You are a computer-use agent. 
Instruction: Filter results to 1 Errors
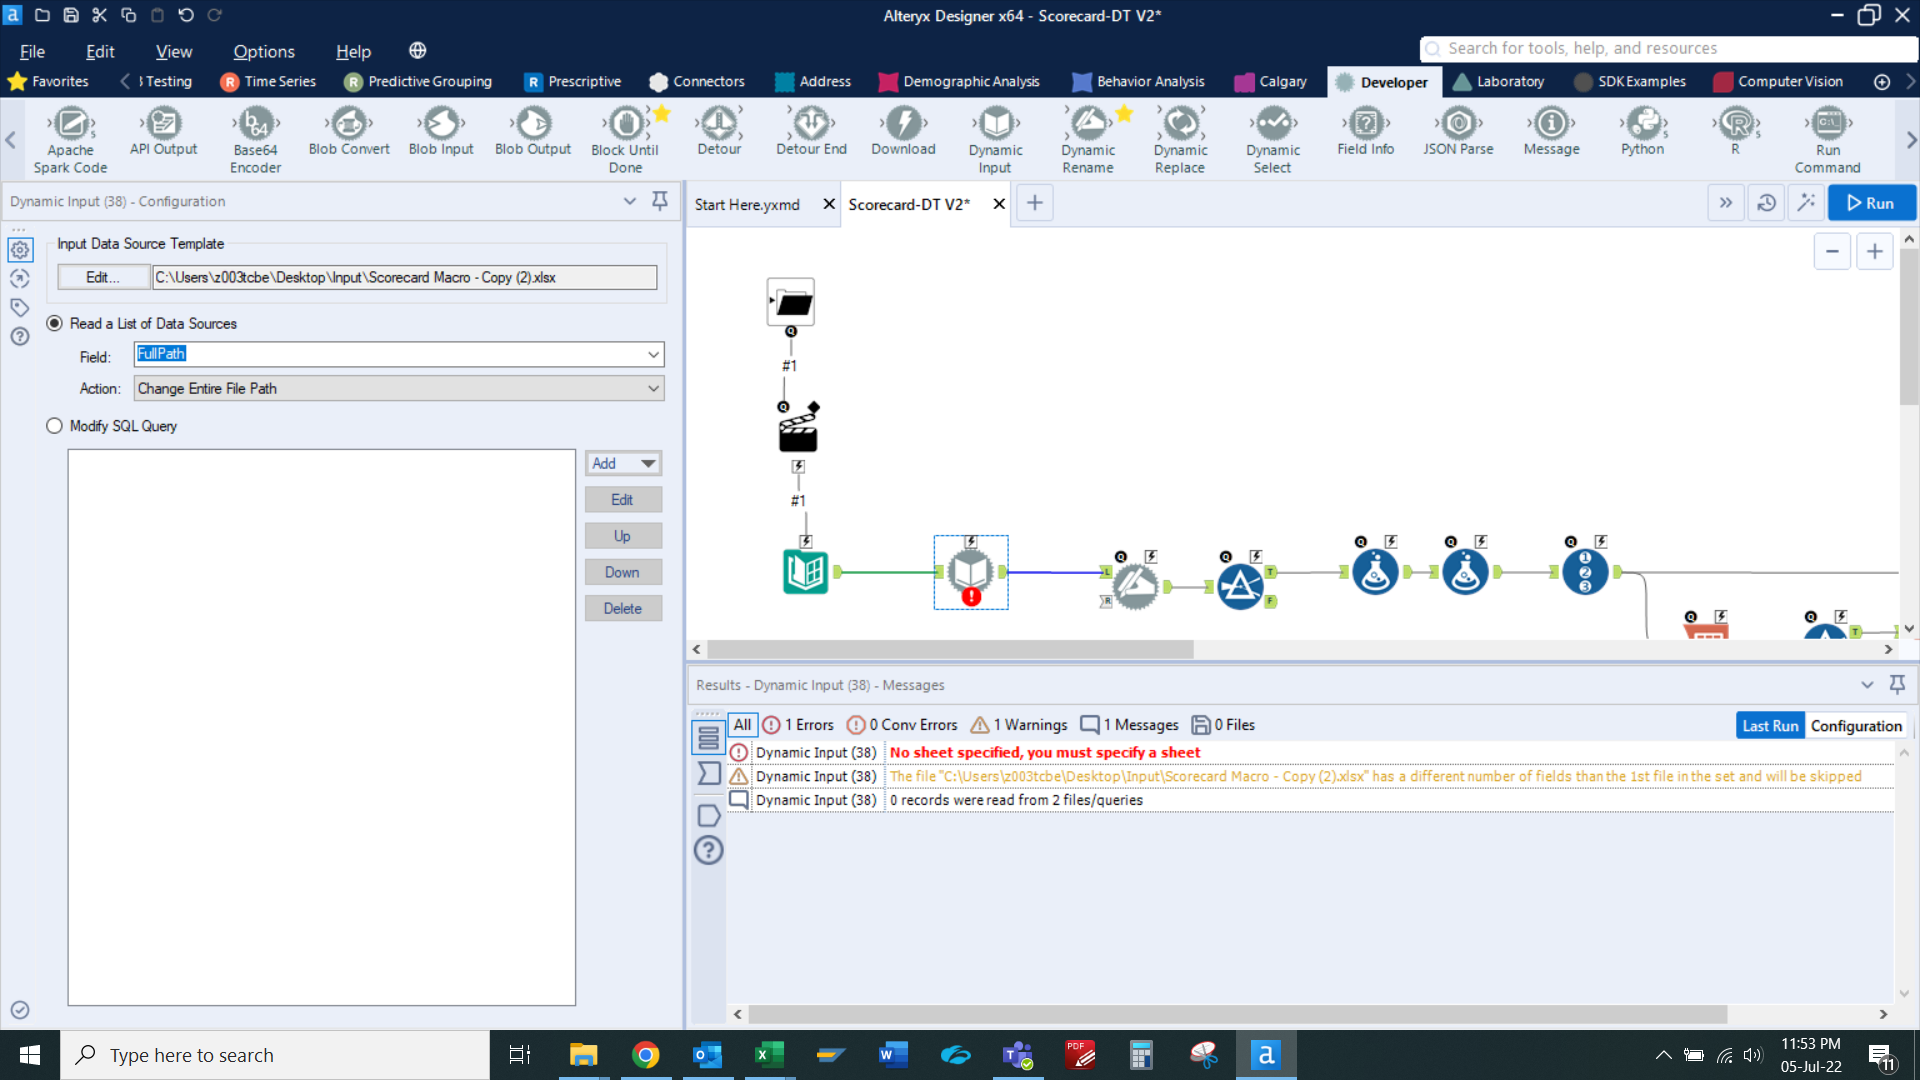(798, 725)
